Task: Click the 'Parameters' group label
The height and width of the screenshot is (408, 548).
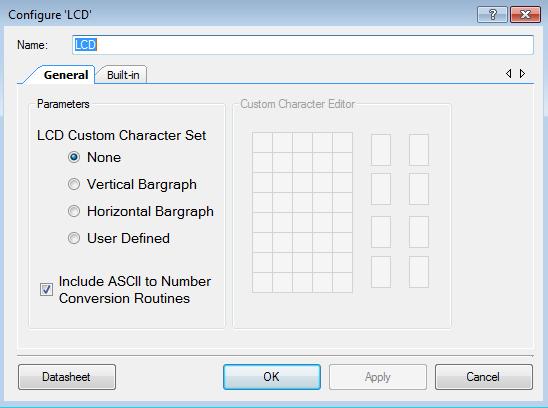Action: pyautogui.click(x=63, y=104)
